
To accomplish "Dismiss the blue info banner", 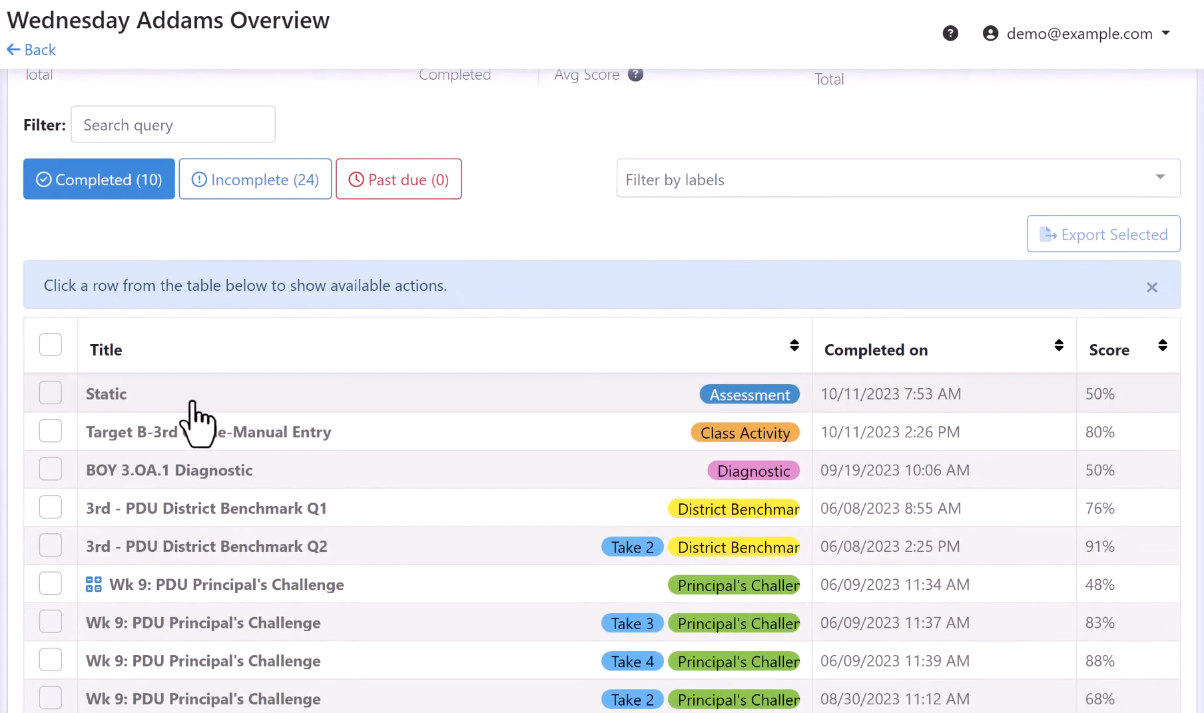I will click(1152, 287).
